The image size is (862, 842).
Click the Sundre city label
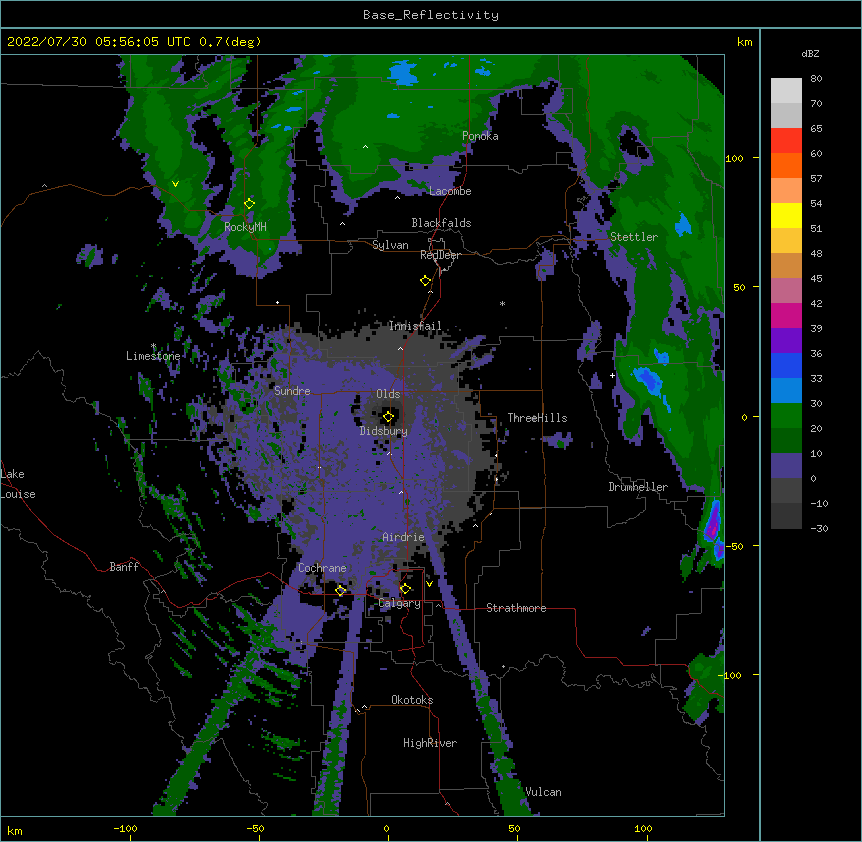[292, 391]
